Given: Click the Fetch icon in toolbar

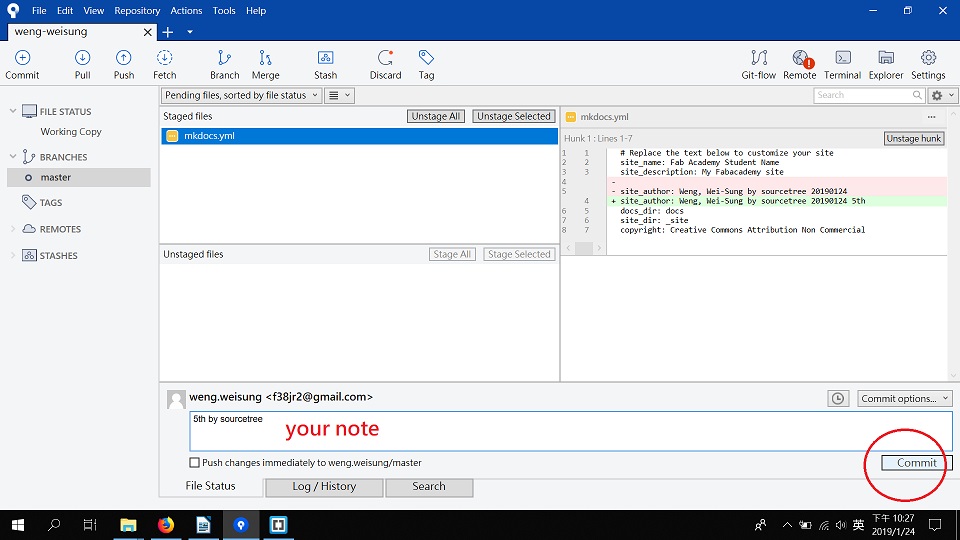Looking at the screenshot, I should (x=165, y=64).
